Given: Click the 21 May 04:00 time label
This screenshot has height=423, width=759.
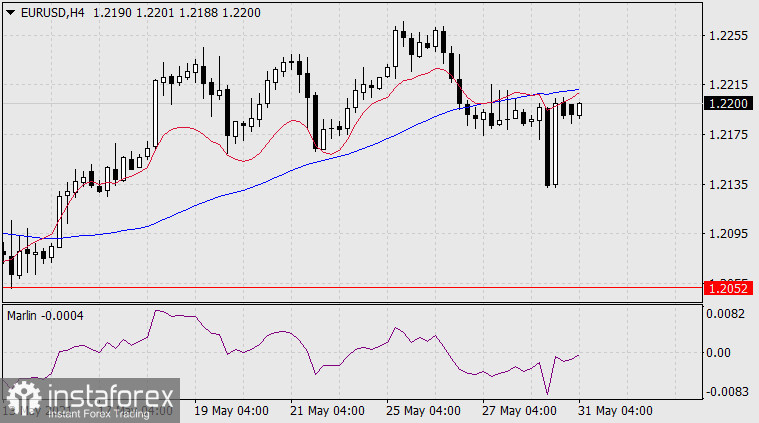Looking at the screenshot, I should [x=327, y=411].
